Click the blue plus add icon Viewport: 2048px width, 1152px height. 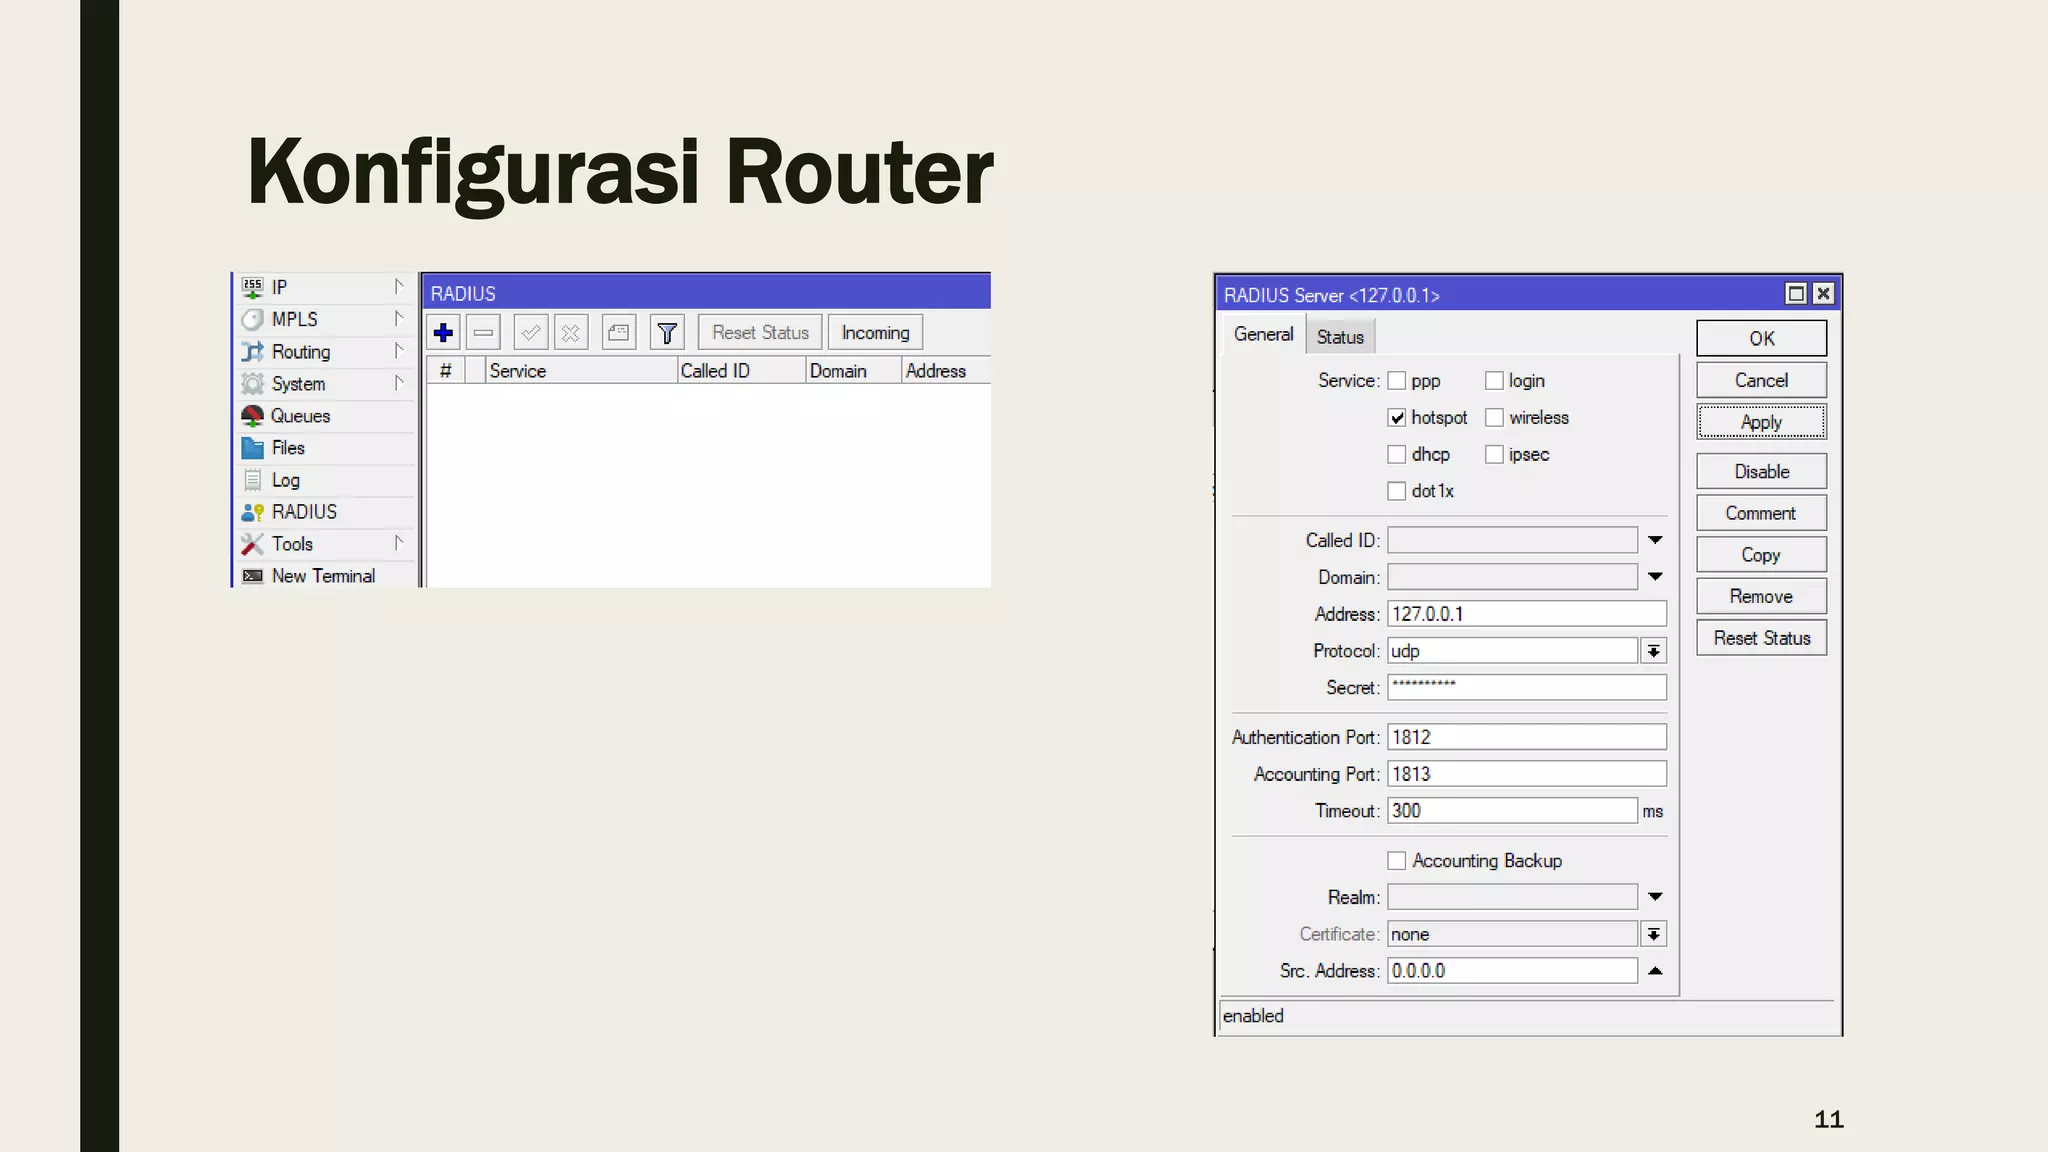(443, 333)
